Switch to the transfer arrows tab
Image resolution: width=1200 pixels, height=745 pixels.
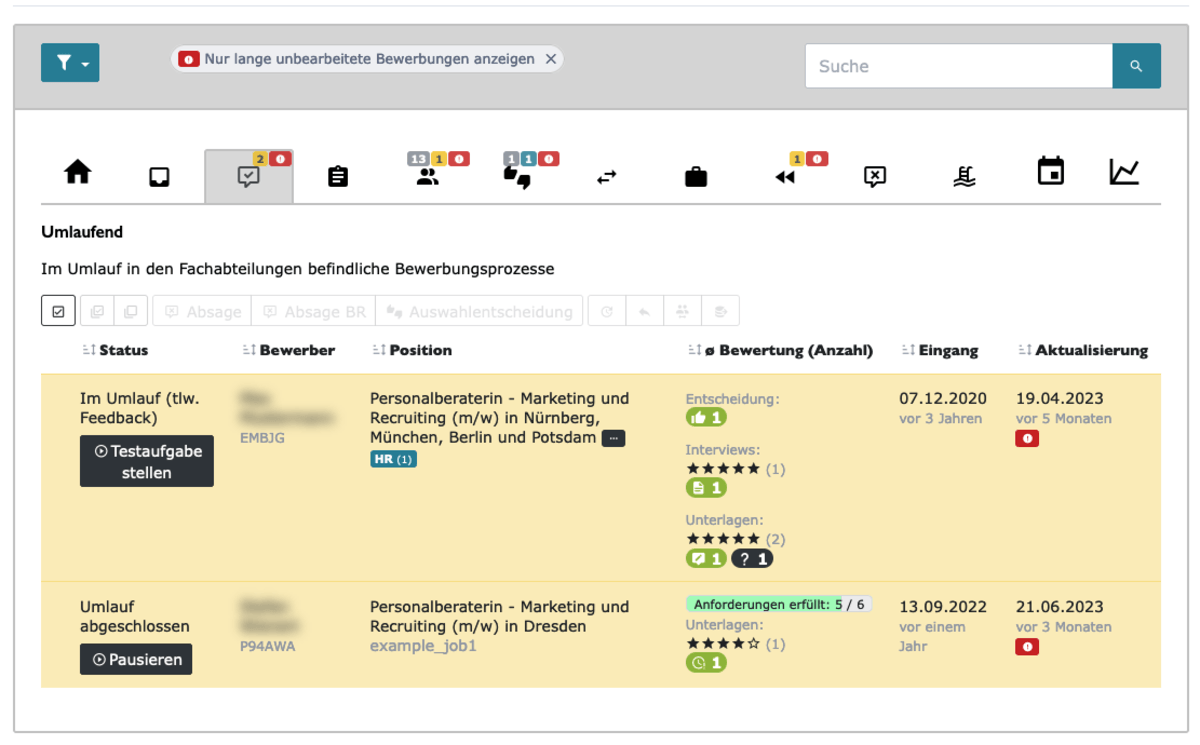click(x=607, y=177)
